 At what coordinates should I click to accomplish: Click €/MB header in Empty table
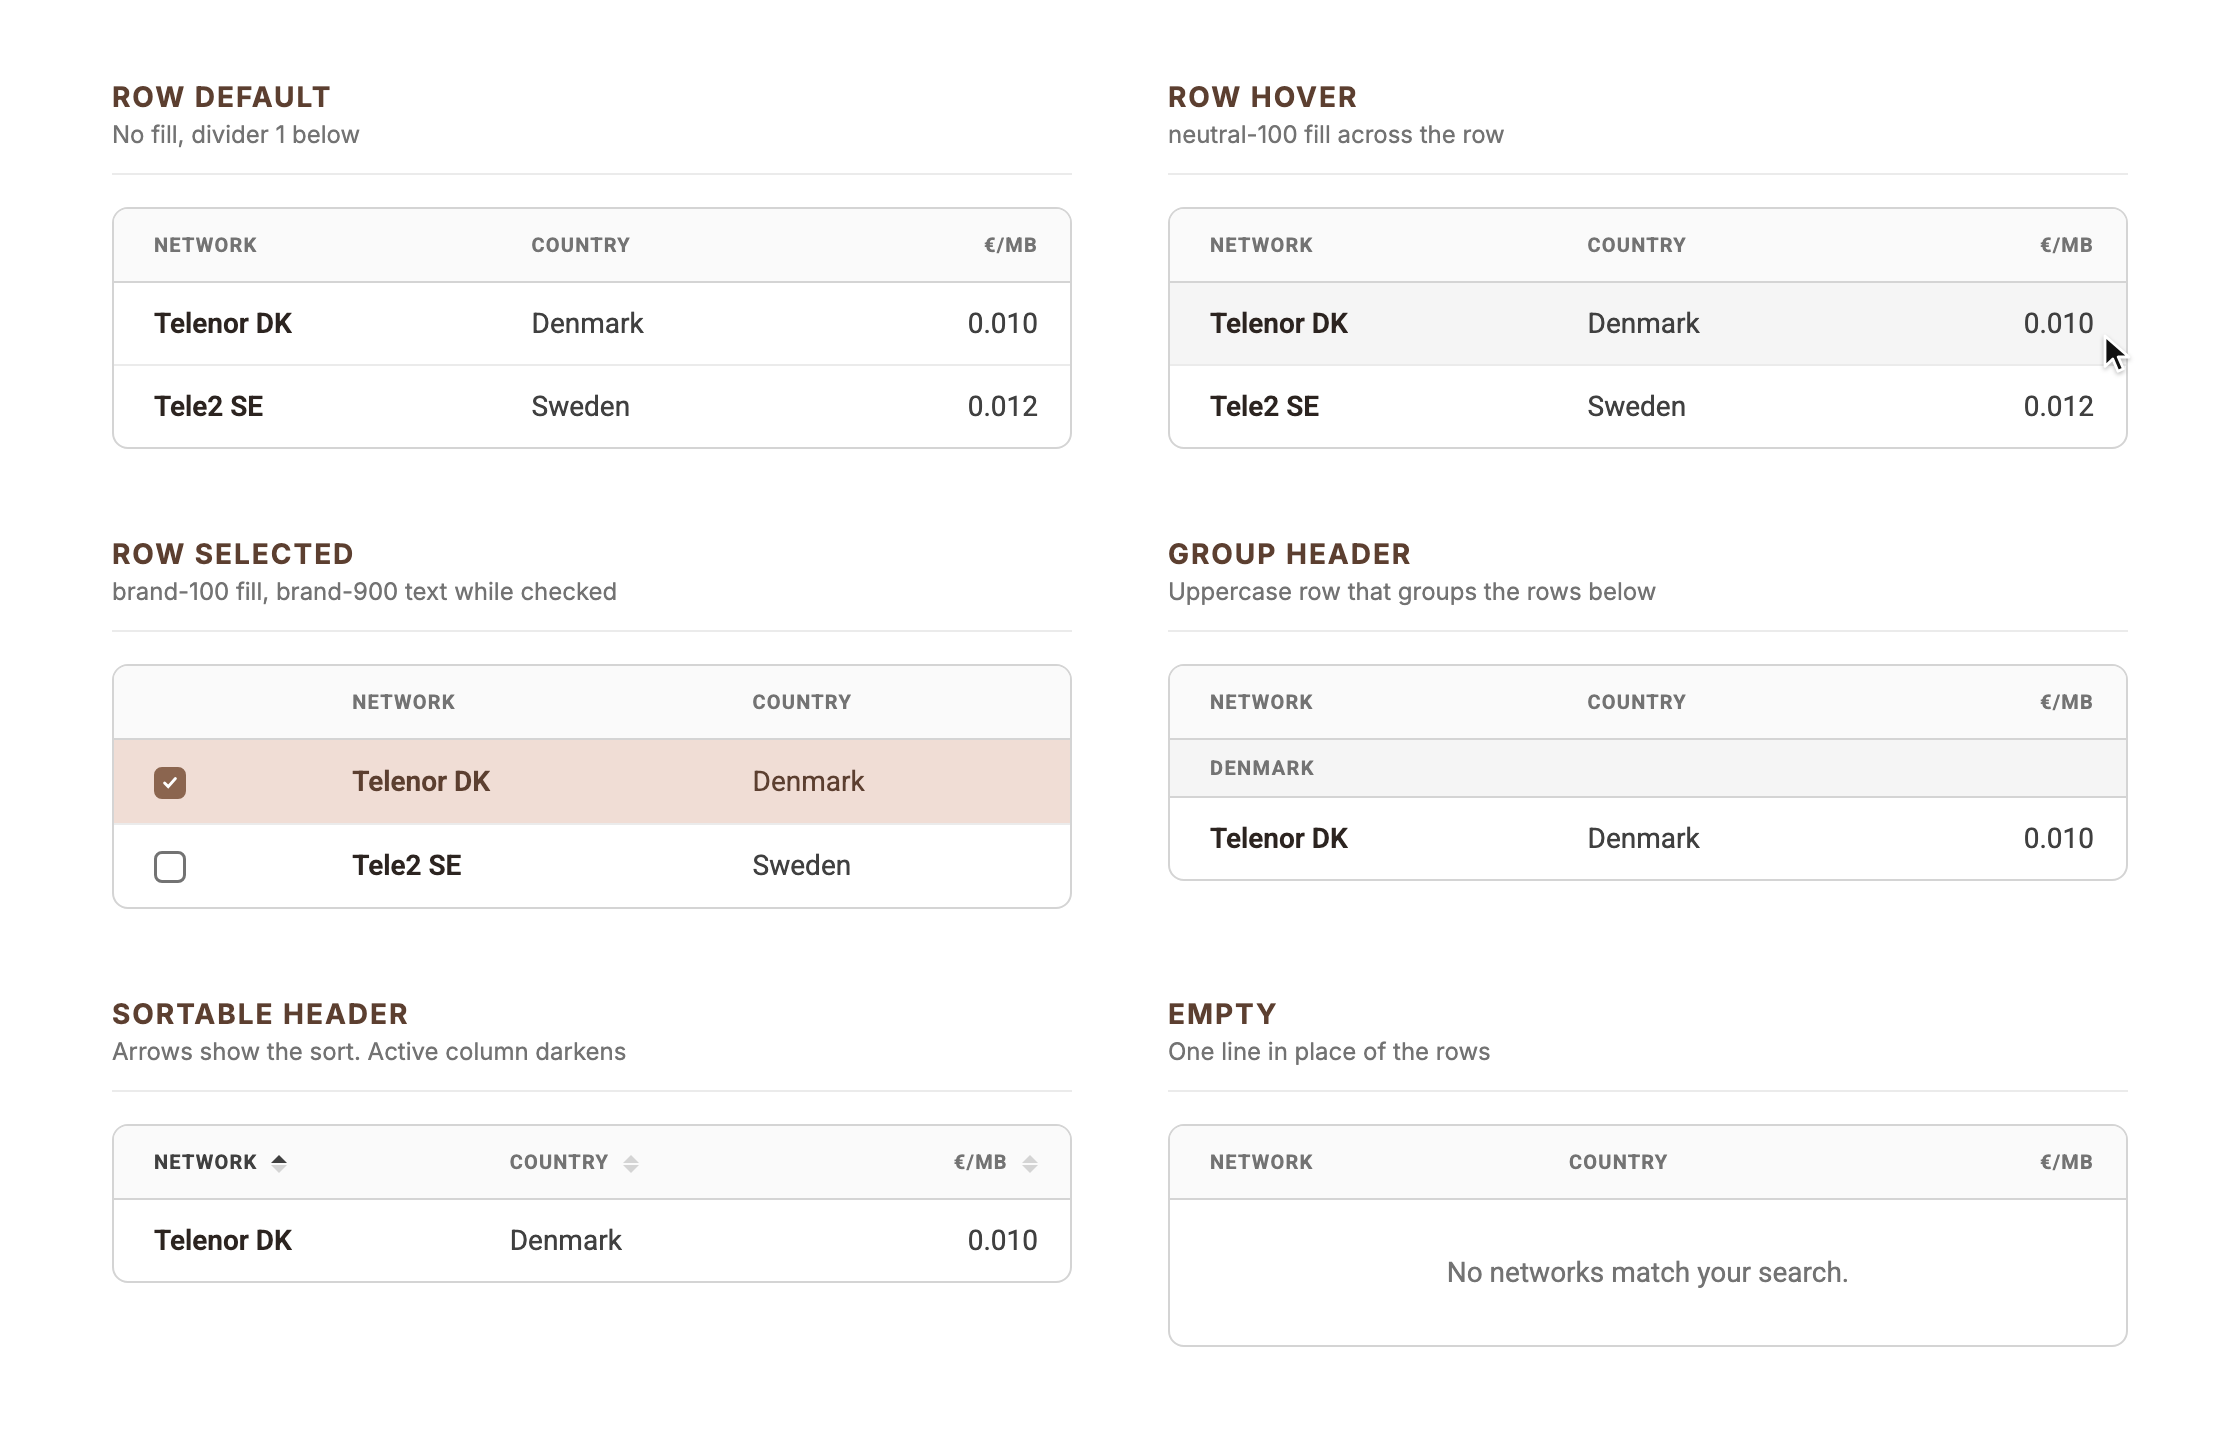click(x=2066, y=1162)
